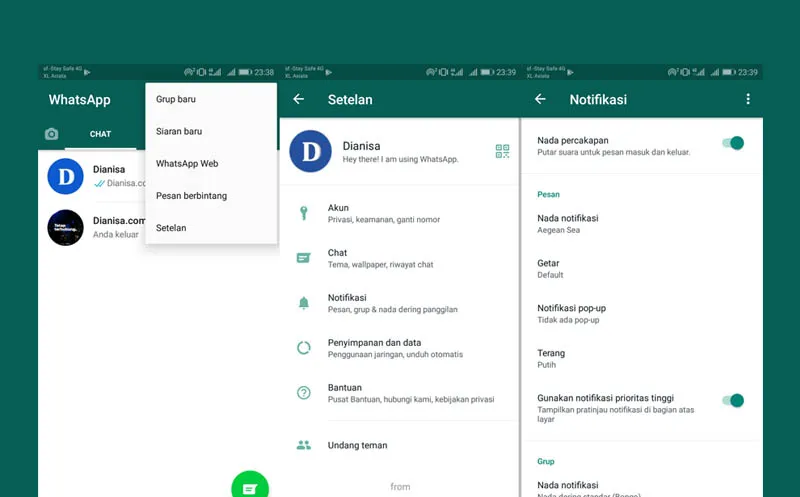Tap the green new chat floating button
800x497 pixels.
250,486
